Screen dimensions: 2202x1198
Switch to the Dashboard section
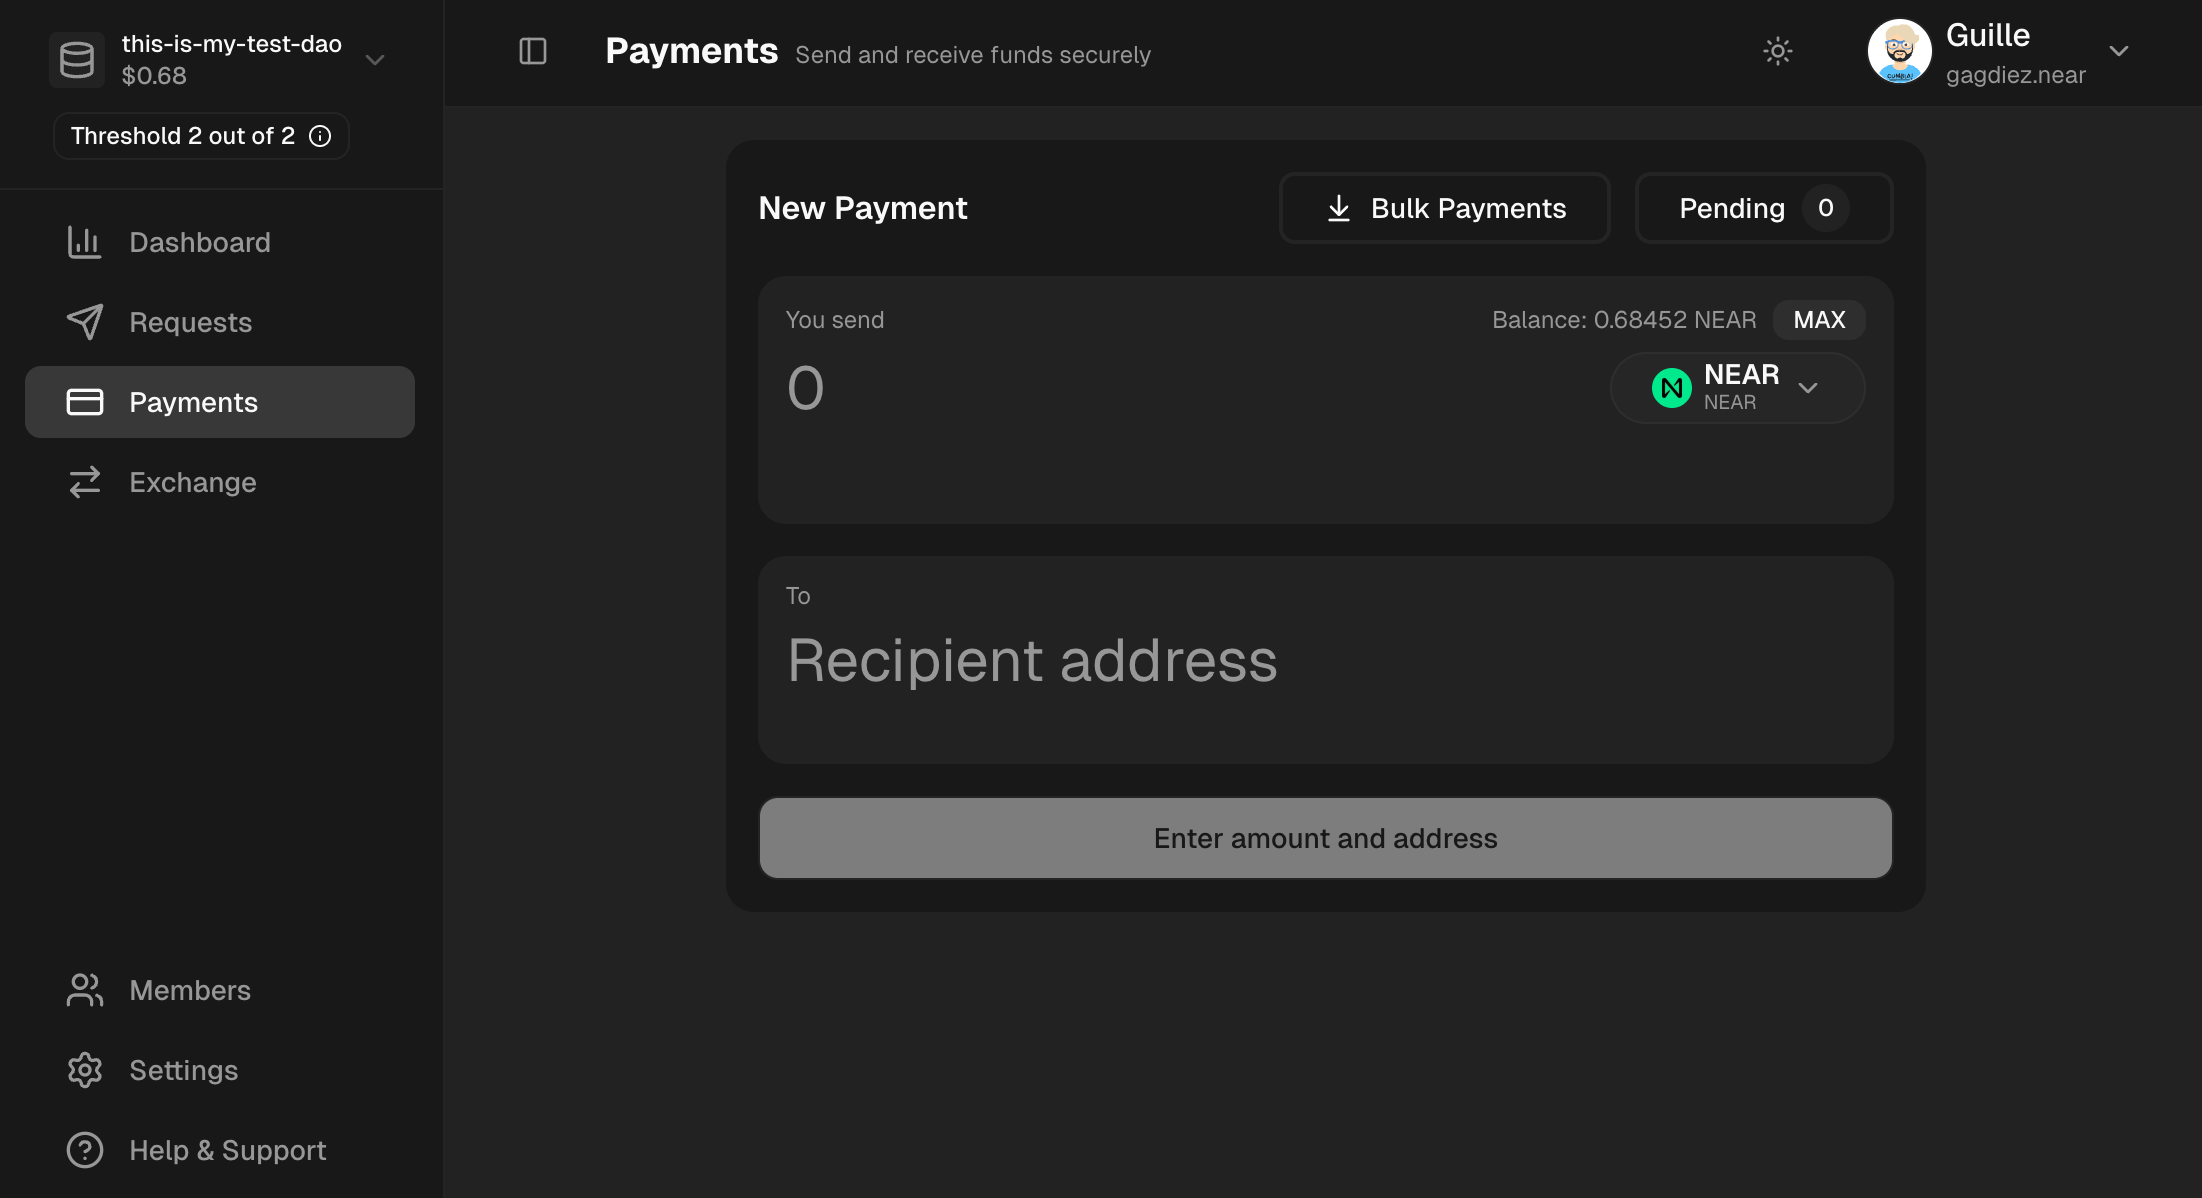tap(199, 241)
